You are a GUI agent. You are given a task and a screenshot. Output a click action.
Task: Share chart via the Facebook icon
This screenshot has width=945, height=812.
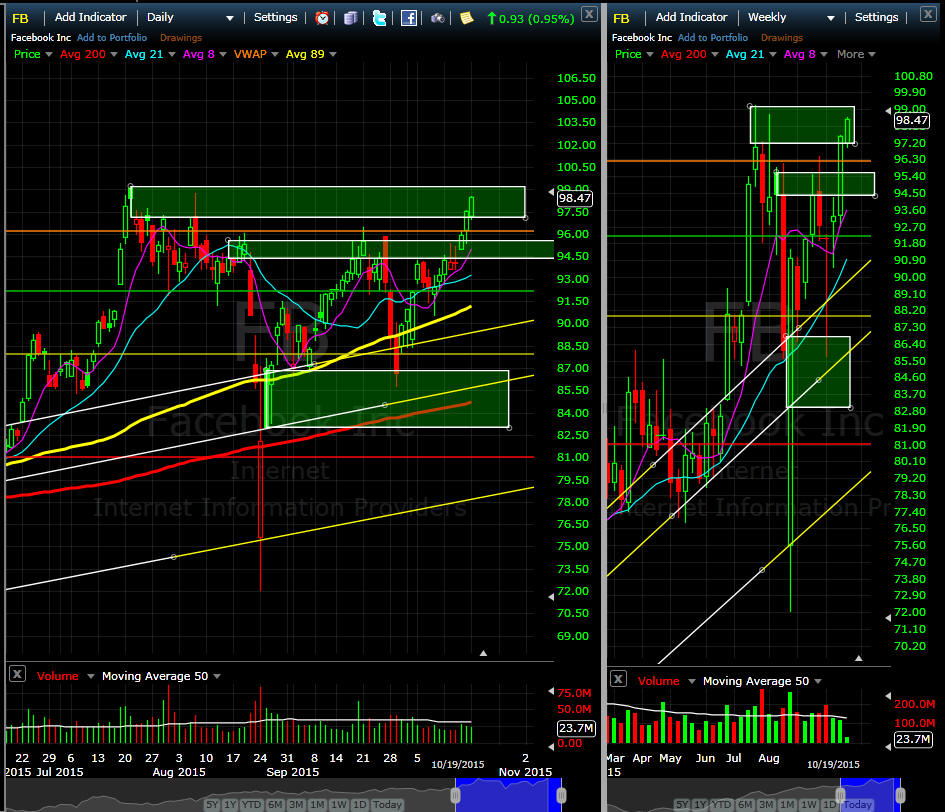[409, 18]
